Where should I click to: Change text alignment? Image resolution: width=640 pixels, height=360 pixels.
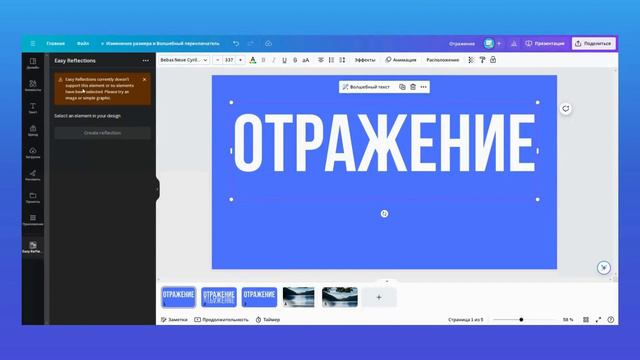click(x=321, y=60)
